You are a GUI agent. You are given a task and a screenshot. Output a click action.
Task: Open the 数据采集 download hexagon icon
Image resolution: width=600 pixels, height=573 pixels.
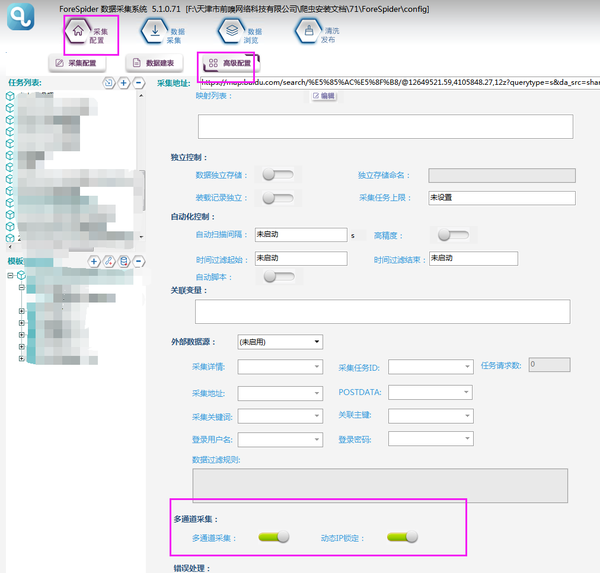click(155, 31)
